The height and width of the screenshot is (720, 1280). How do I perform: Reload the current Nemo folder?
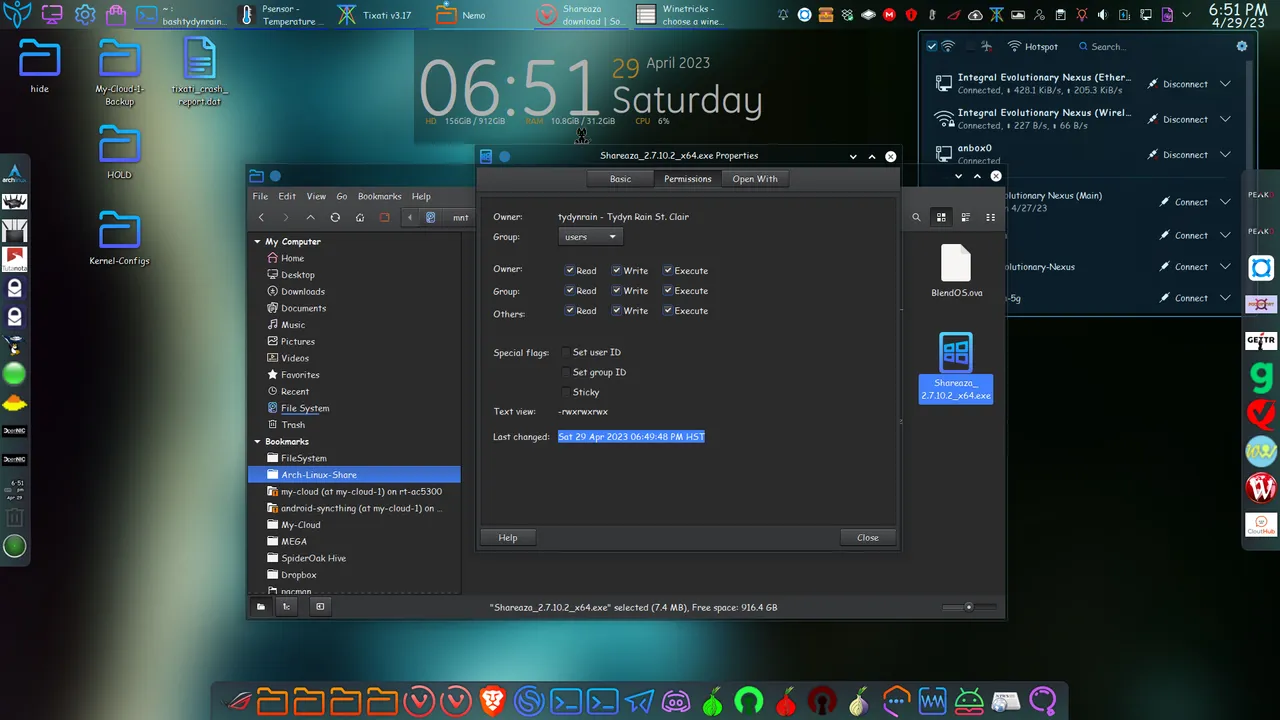[335, 218]
